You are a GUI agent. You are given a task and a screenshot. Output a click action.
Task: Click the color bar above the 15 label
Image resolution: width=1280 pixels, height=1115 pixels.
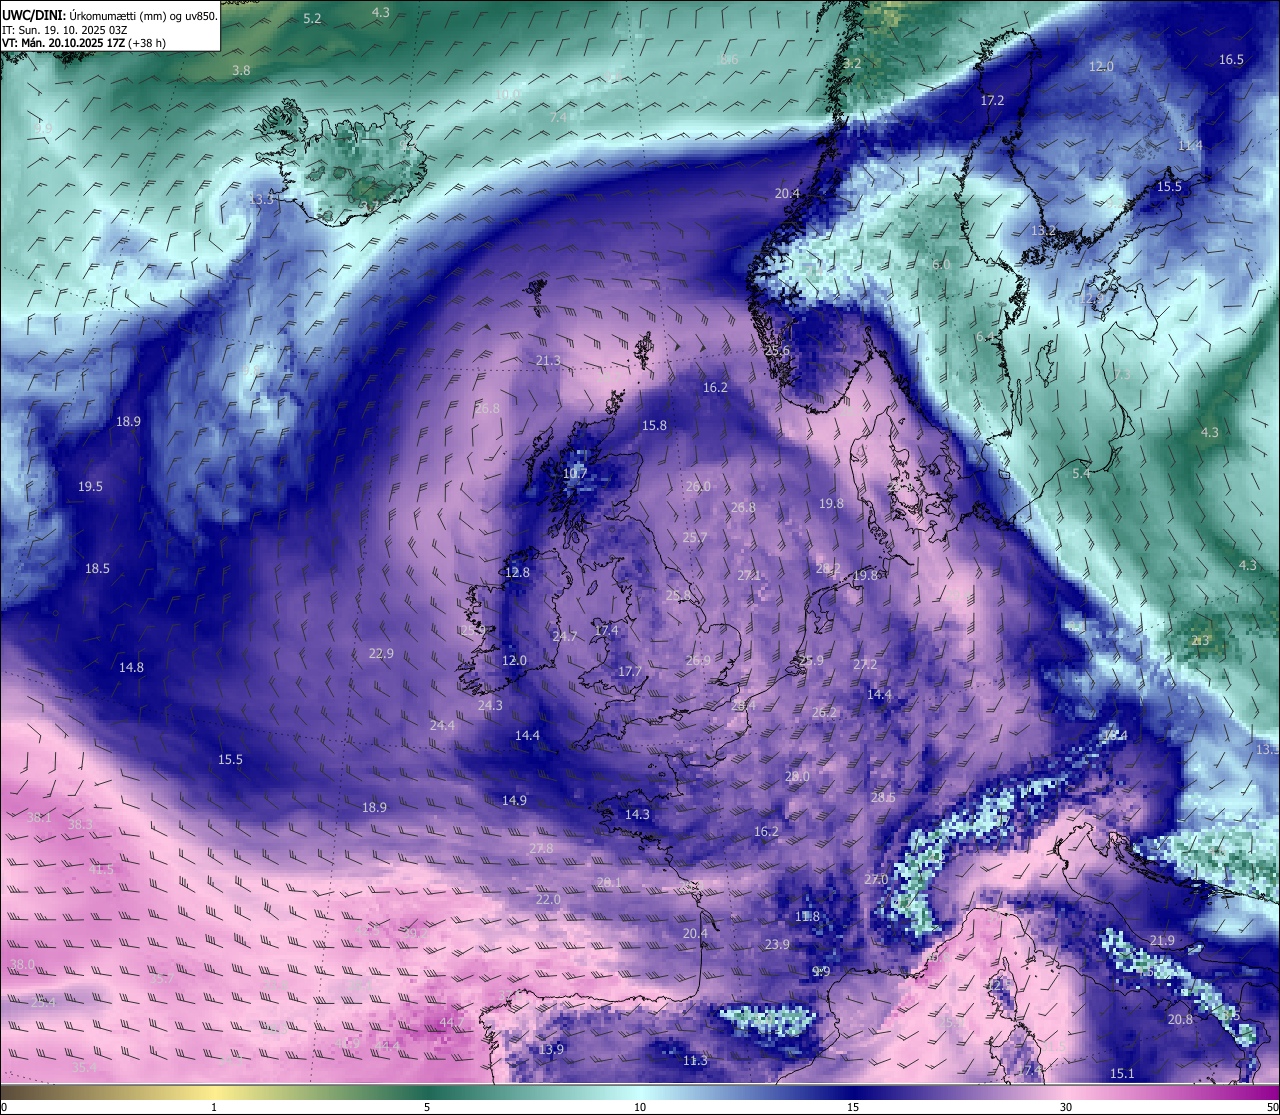click(x=853, y=1092)
